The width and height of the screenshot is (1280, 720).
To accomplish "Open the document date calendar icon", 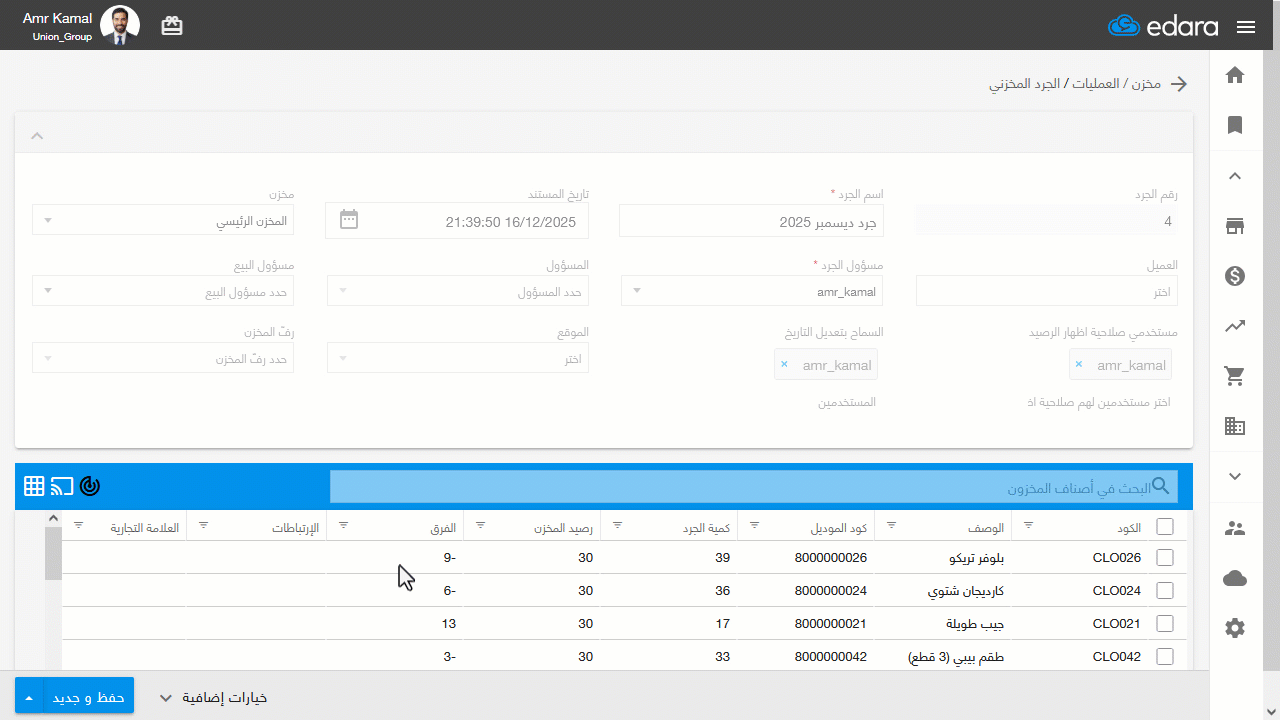I will [x=349, y=219].
